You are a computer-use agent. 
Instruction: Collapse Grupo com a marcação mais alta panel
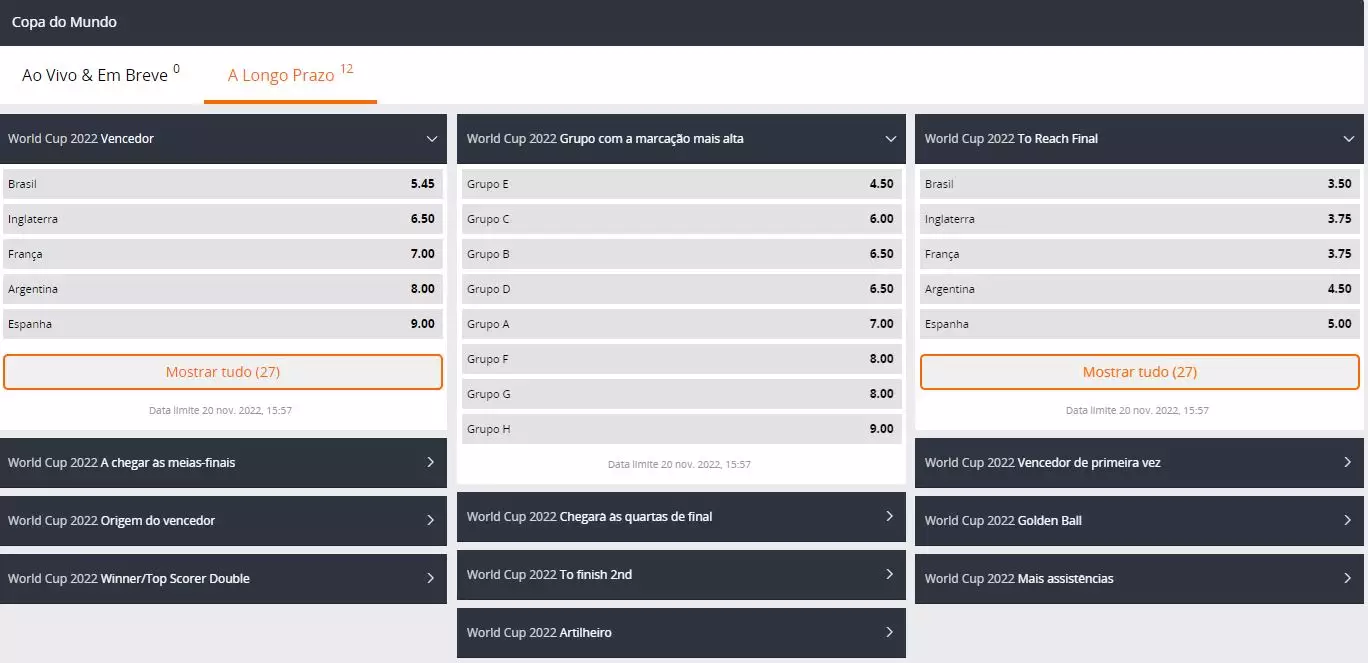pos(890,139)
